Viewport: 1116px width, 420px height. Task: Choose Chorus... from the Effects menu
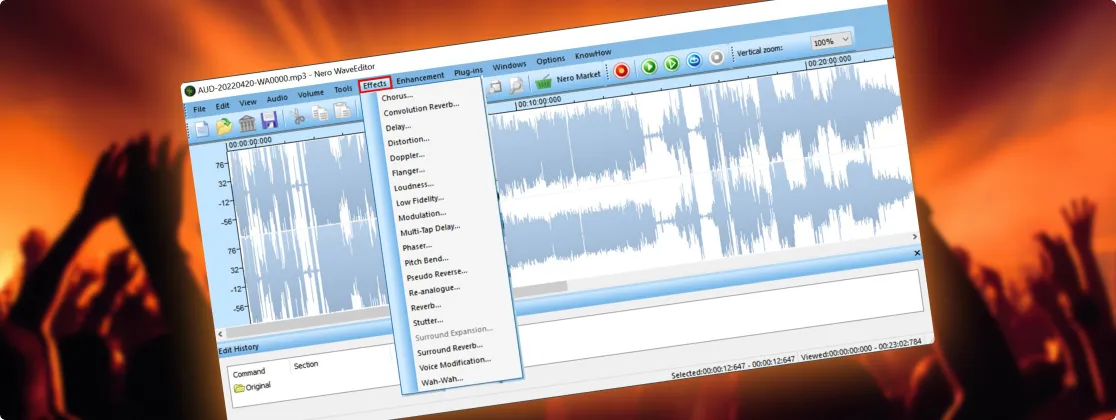(397, 96)
